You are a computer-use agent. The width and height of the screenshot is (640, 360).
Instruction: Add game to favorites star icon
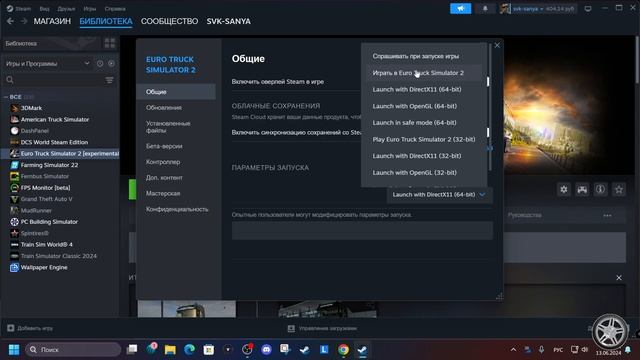coord(619,189)
